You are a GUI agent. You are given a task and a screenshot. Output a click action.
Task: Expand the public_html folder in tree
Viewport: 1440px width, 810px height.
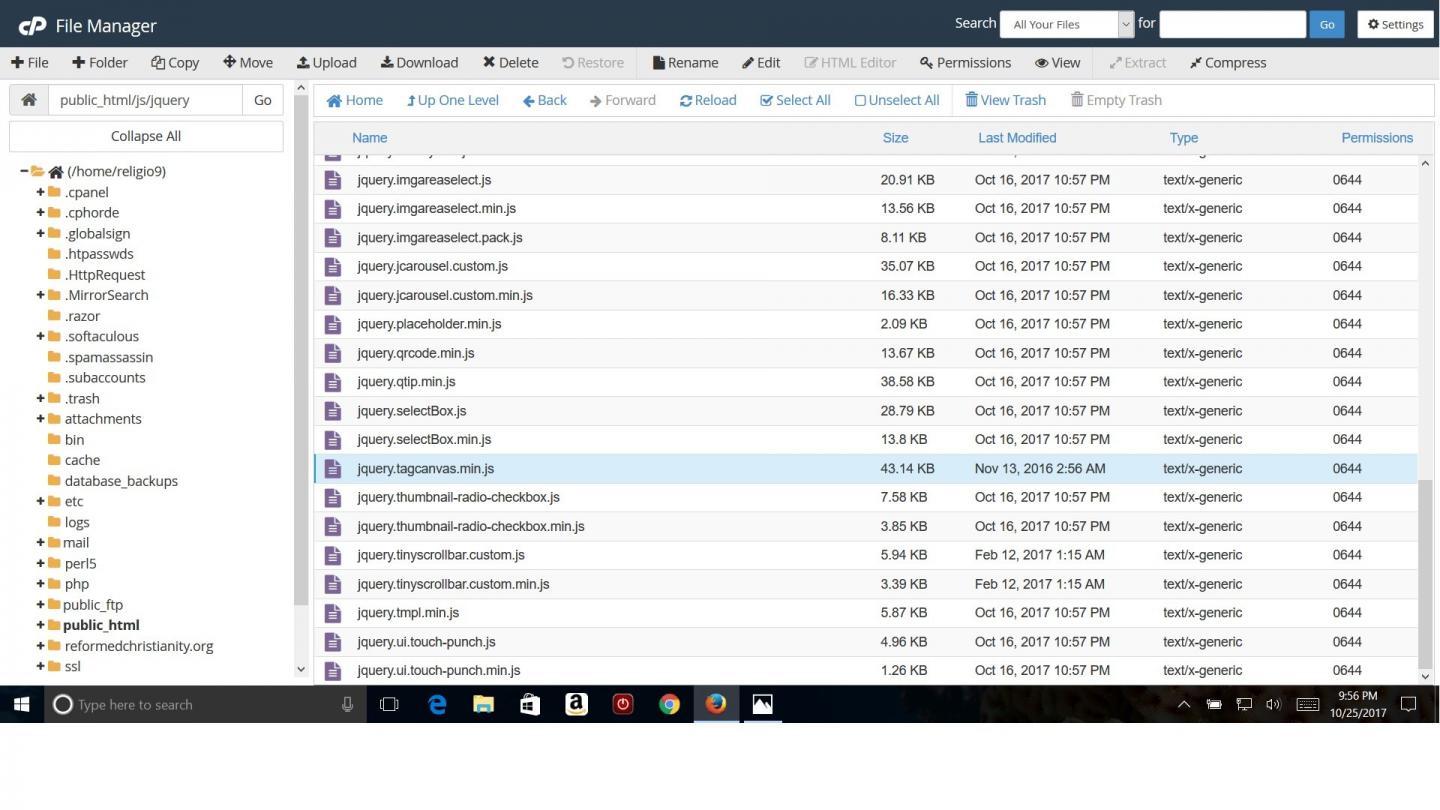point(41,625)
